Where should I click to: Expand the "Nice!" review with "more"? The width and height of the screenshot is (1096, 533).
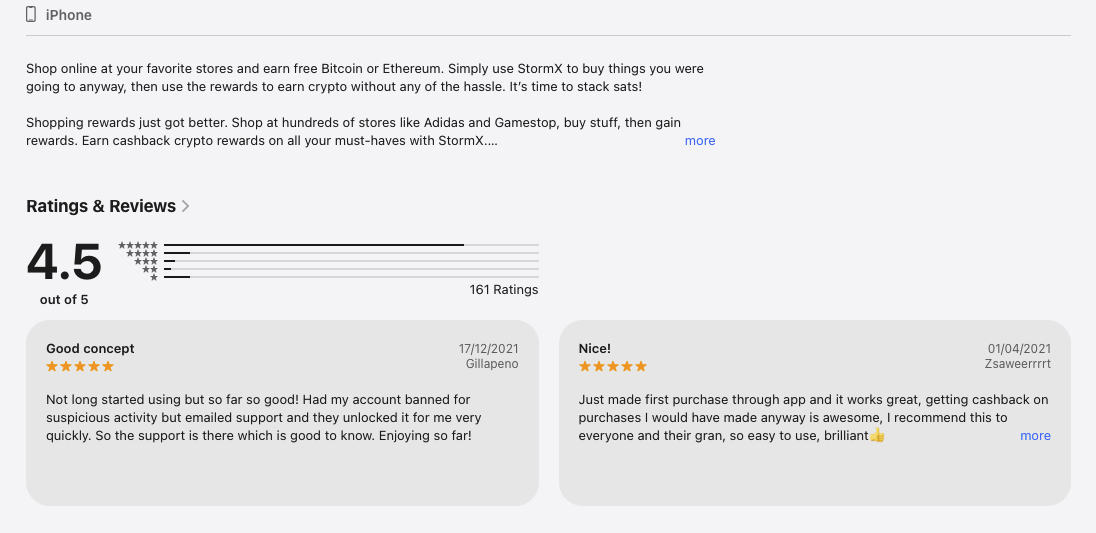[1035, 436]
